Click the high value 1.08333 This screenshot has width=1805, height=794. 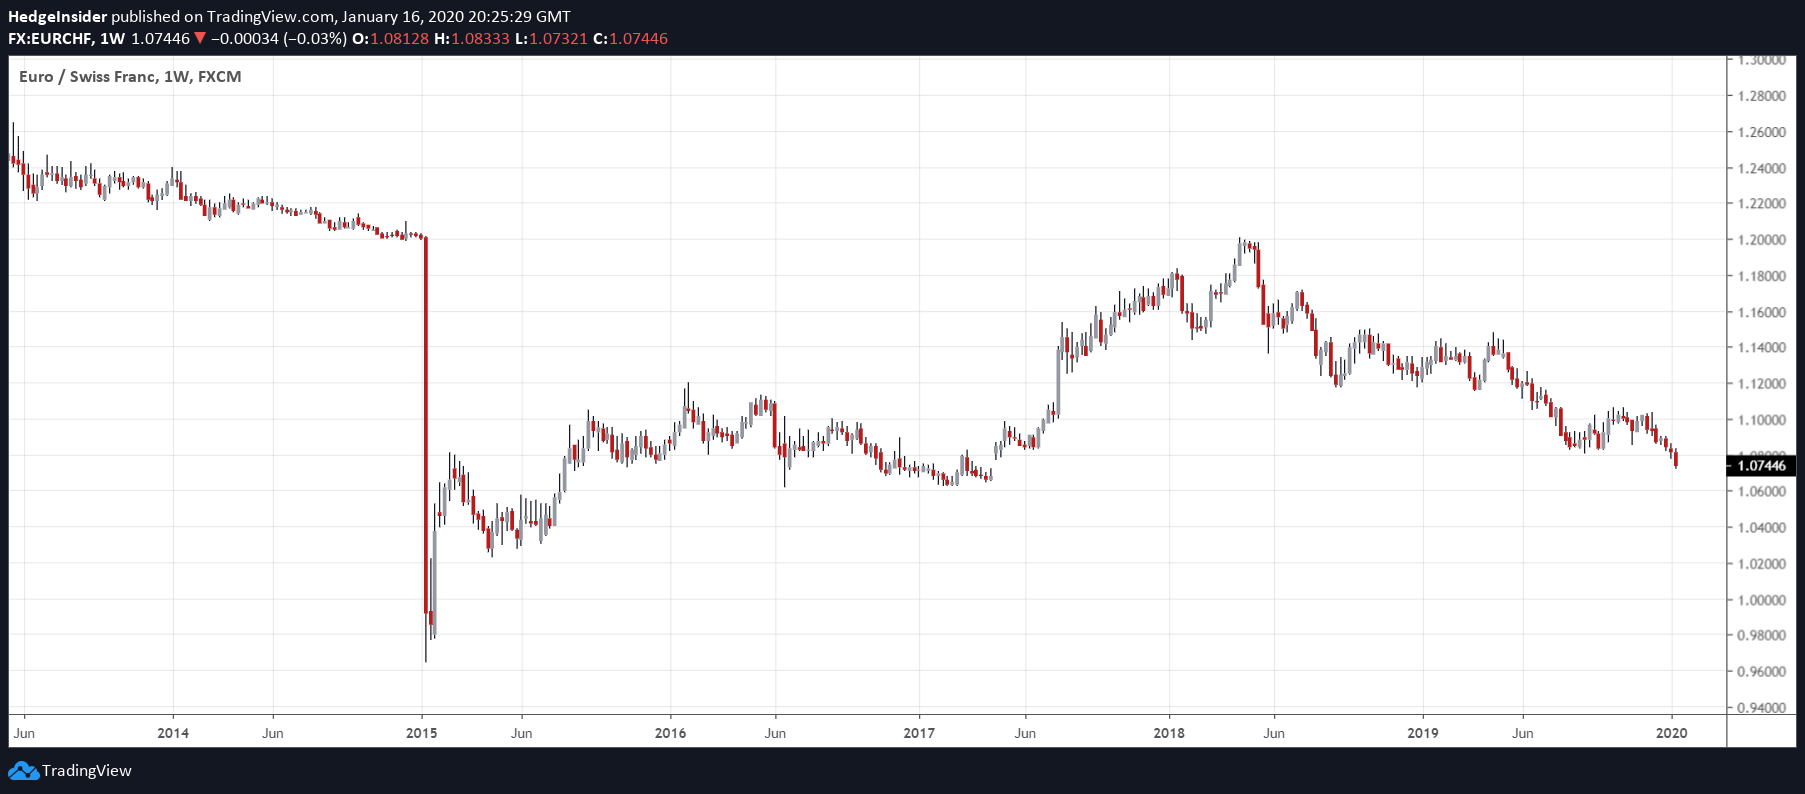point(480,39)
